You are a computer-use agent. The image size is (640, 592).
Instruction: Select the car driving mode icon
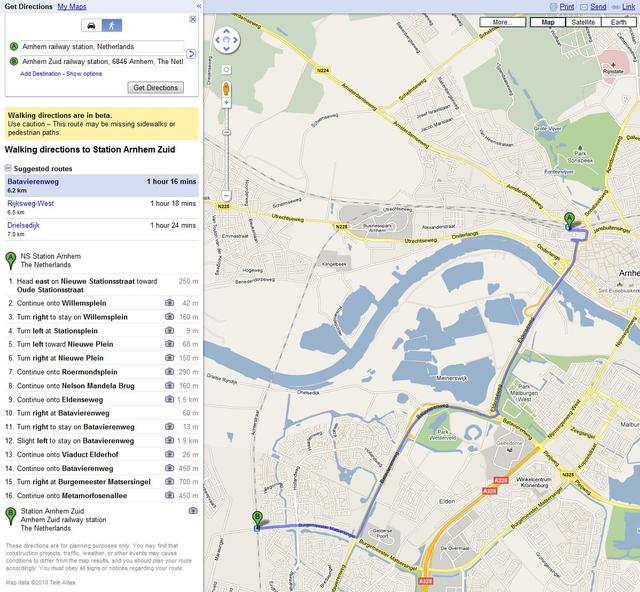[90, 25]
